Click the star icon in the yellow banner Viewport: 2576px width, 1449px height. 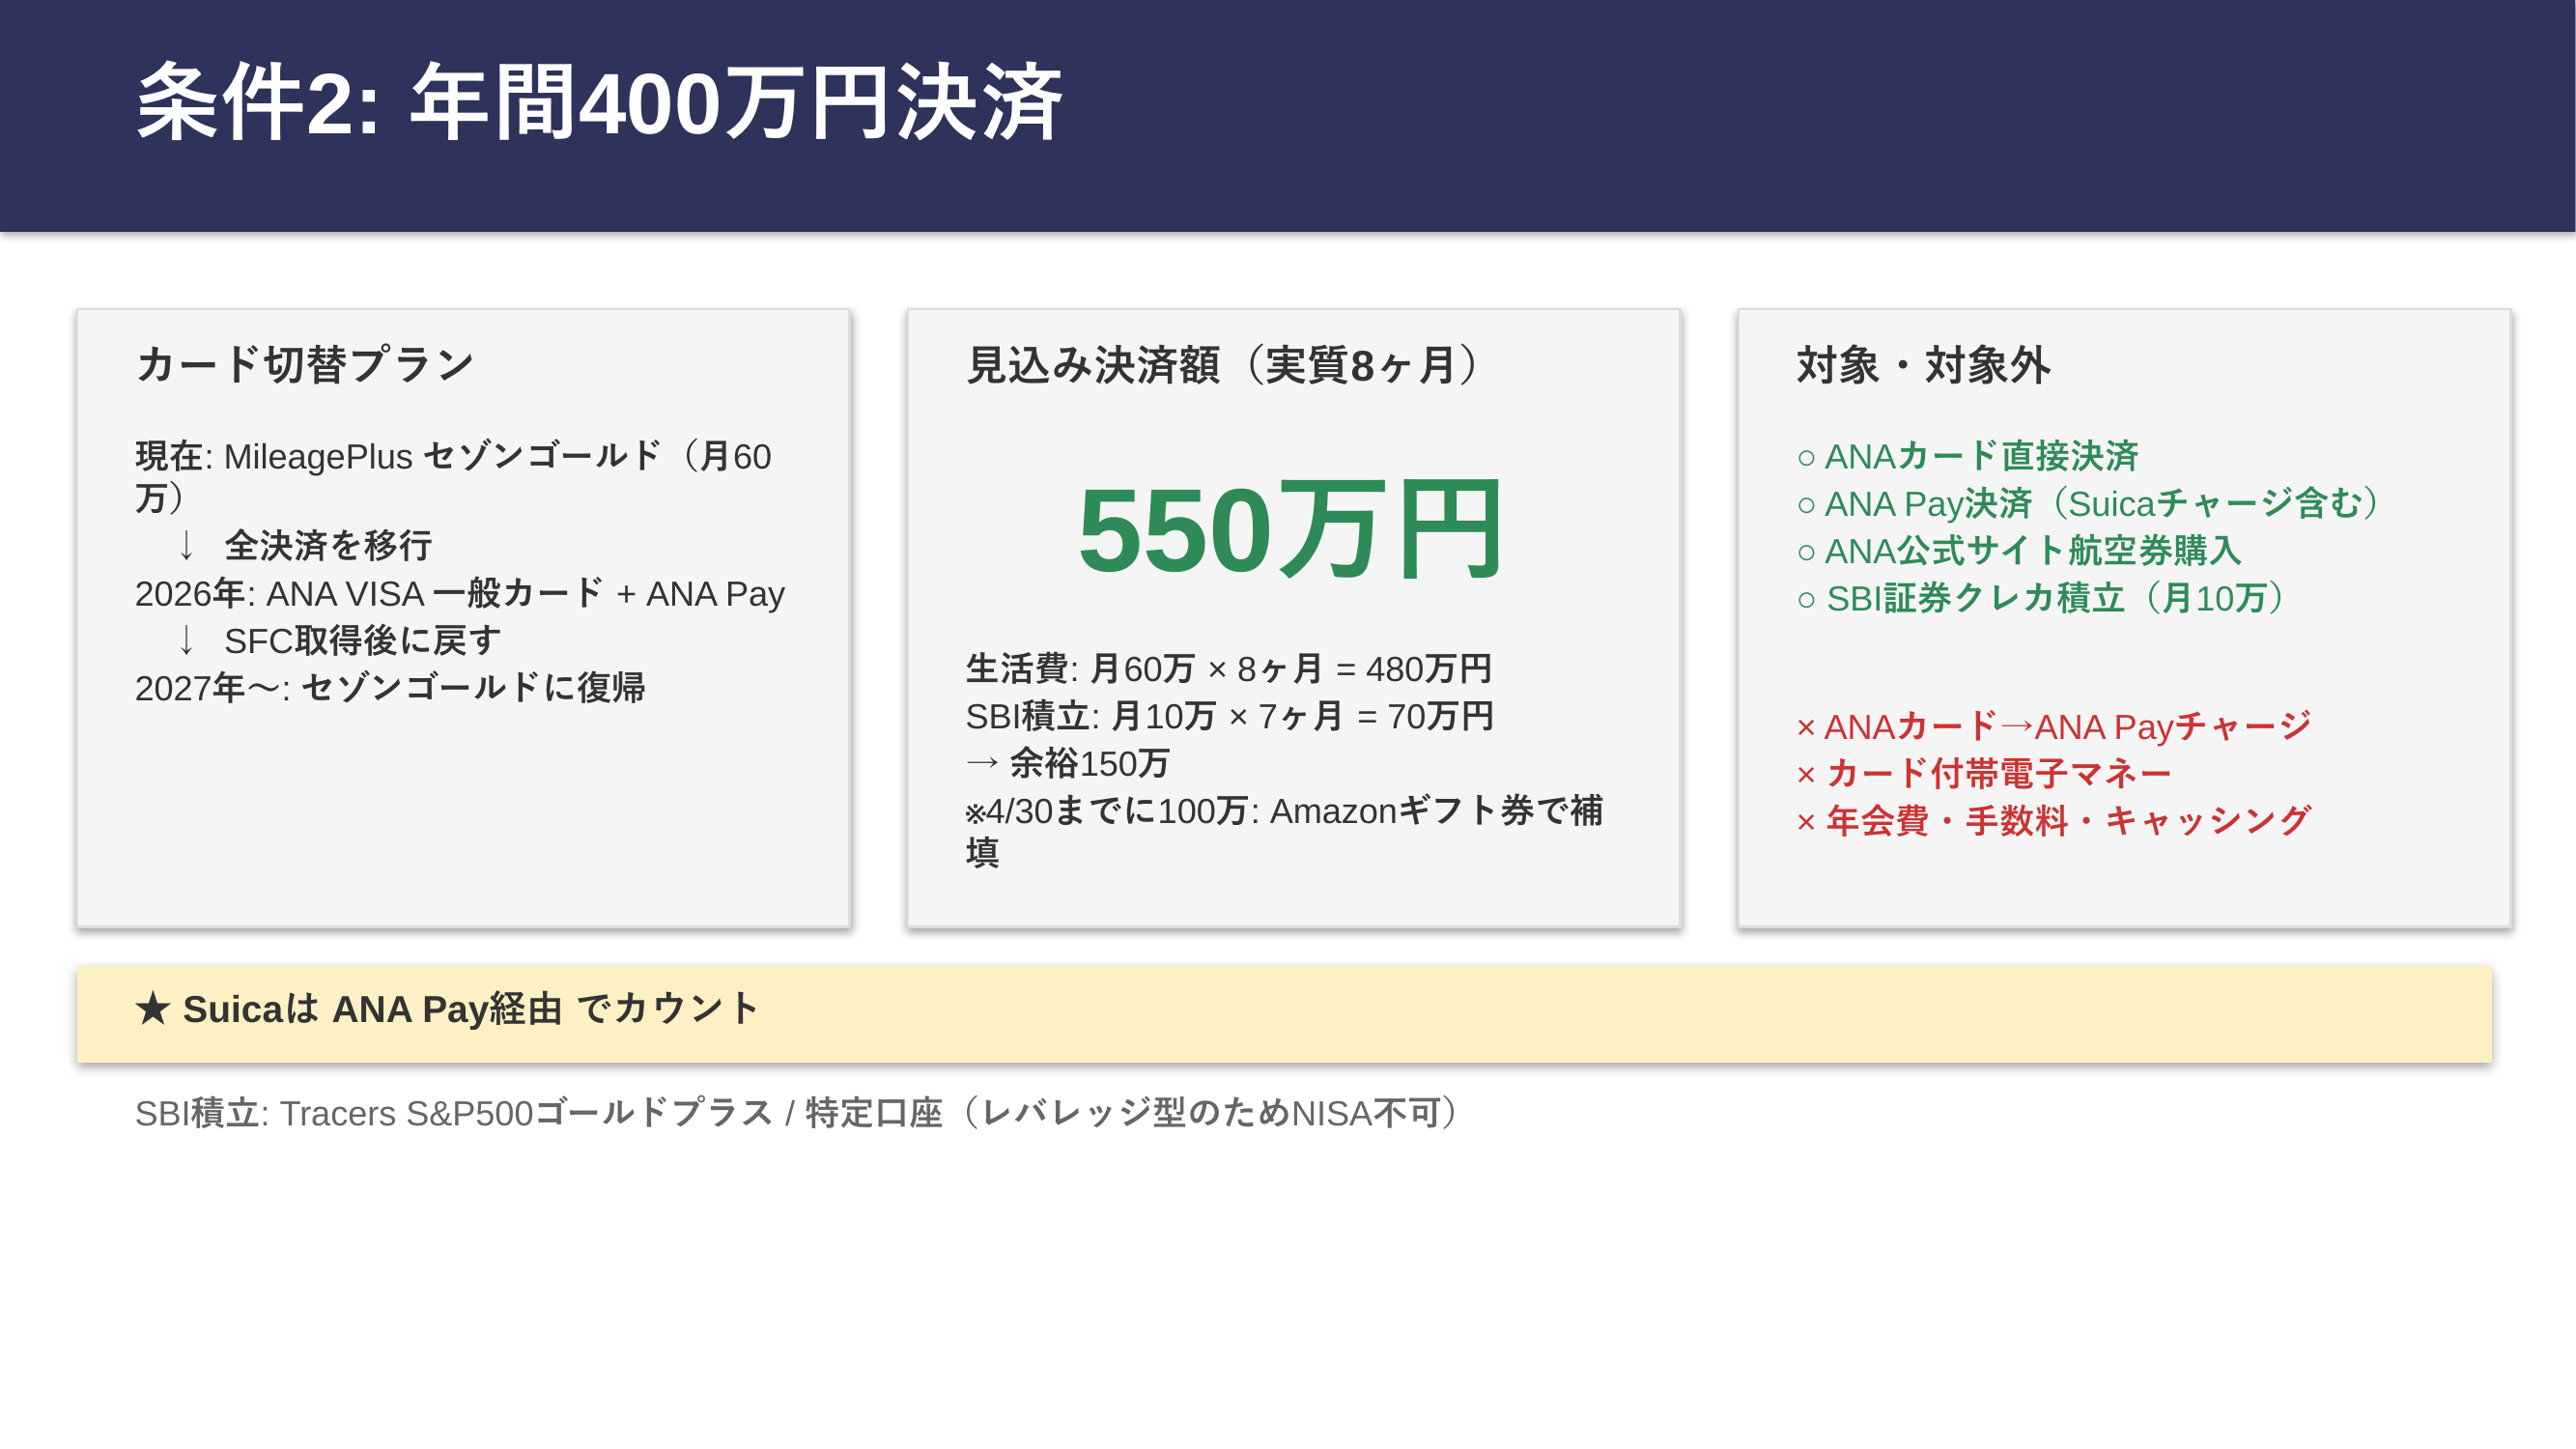pyautogui.click(x=153, y=1008)
